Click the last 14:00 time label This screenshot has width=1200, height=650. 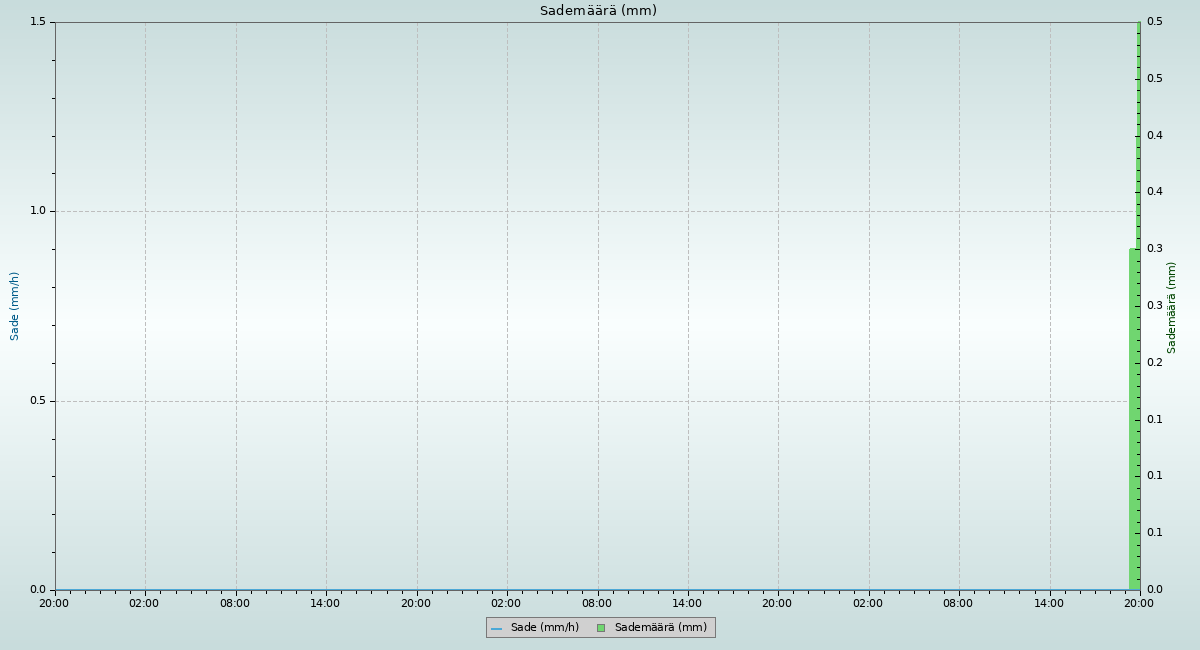coord(1049,603)
